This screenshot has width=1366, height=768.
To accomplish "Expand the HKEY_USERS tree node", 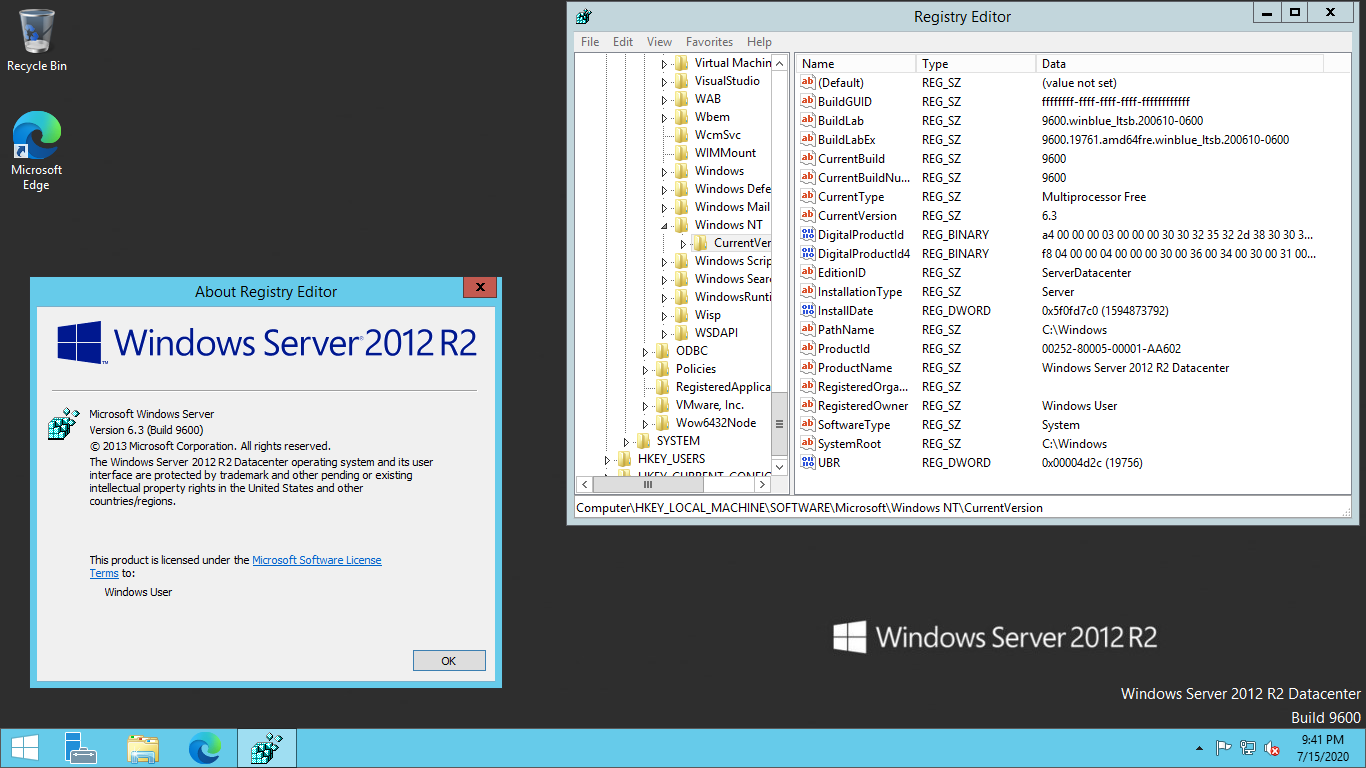I will [607, 460].
